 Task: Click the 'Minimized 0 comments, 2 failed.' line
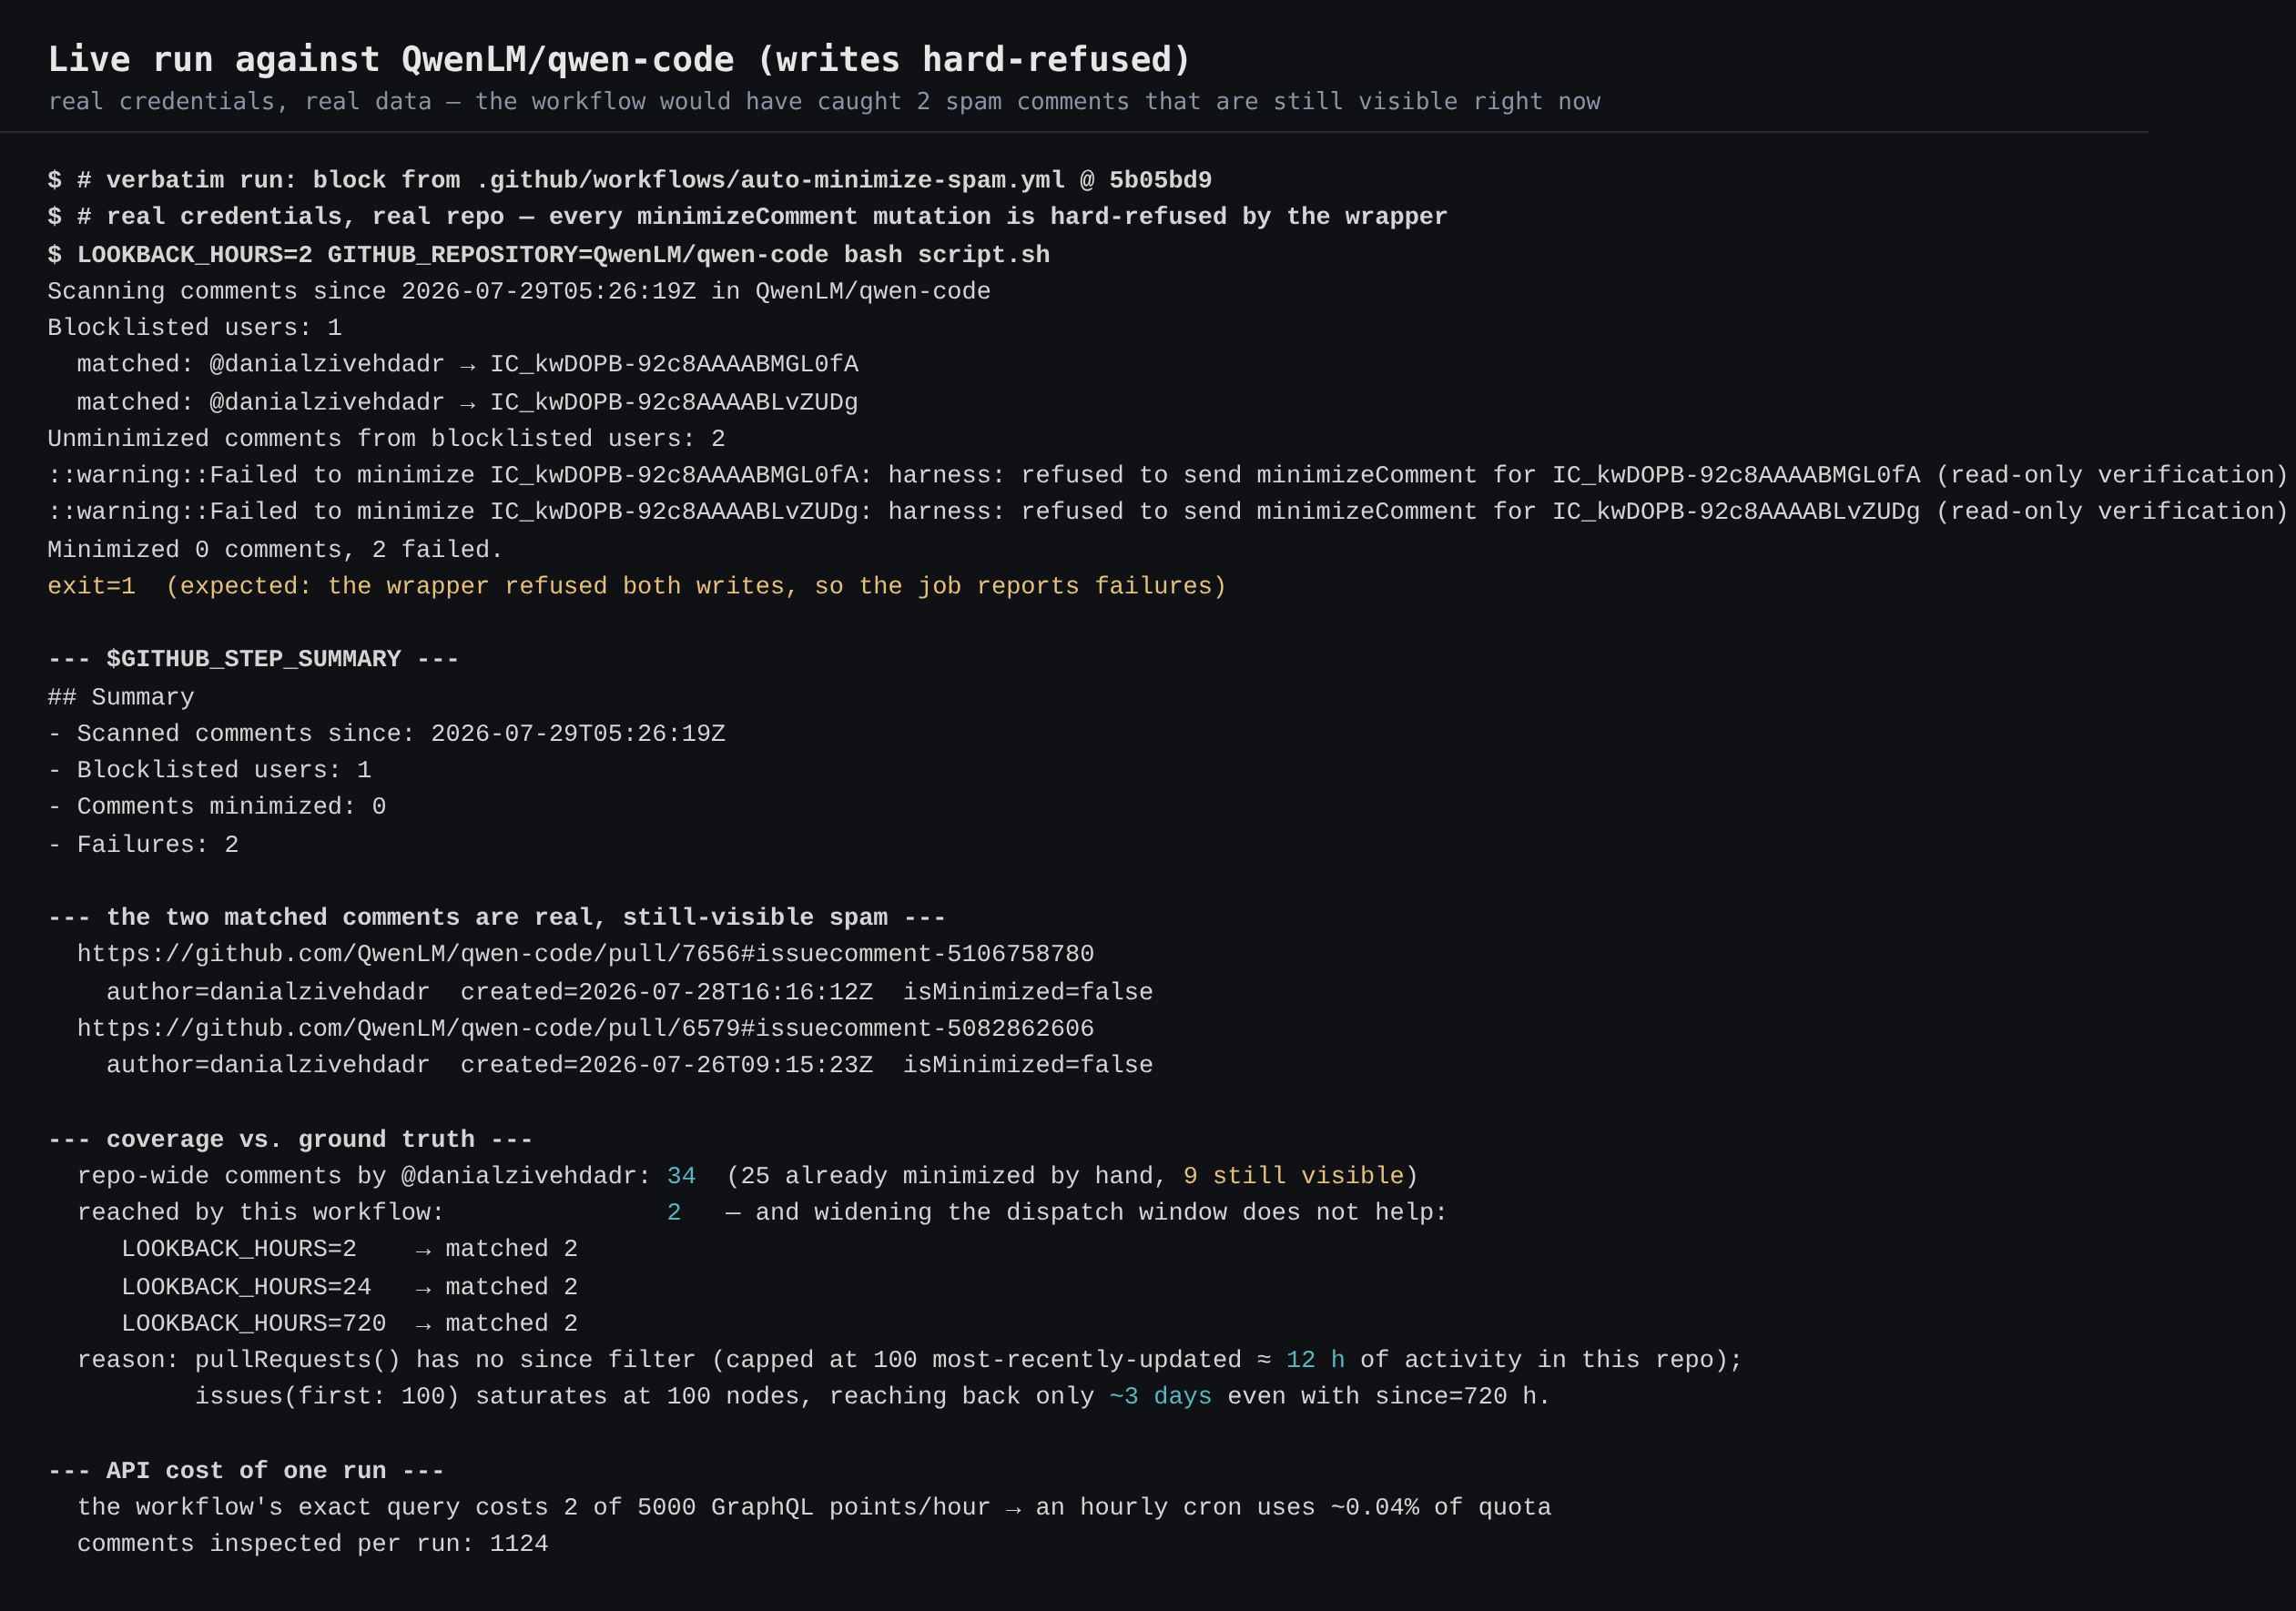pos(275,550)
